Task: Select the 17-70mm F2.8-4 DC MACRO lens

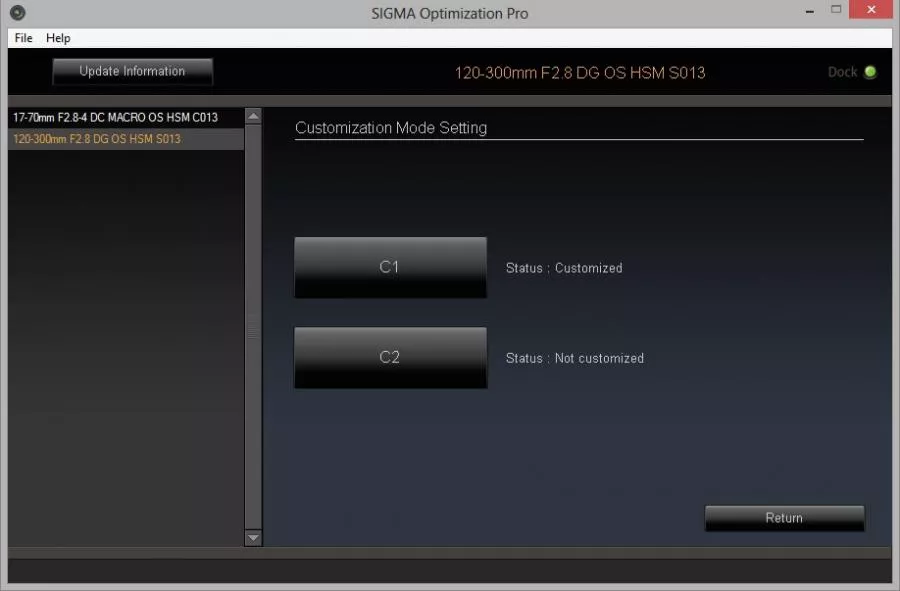Action: pos(115,117)
